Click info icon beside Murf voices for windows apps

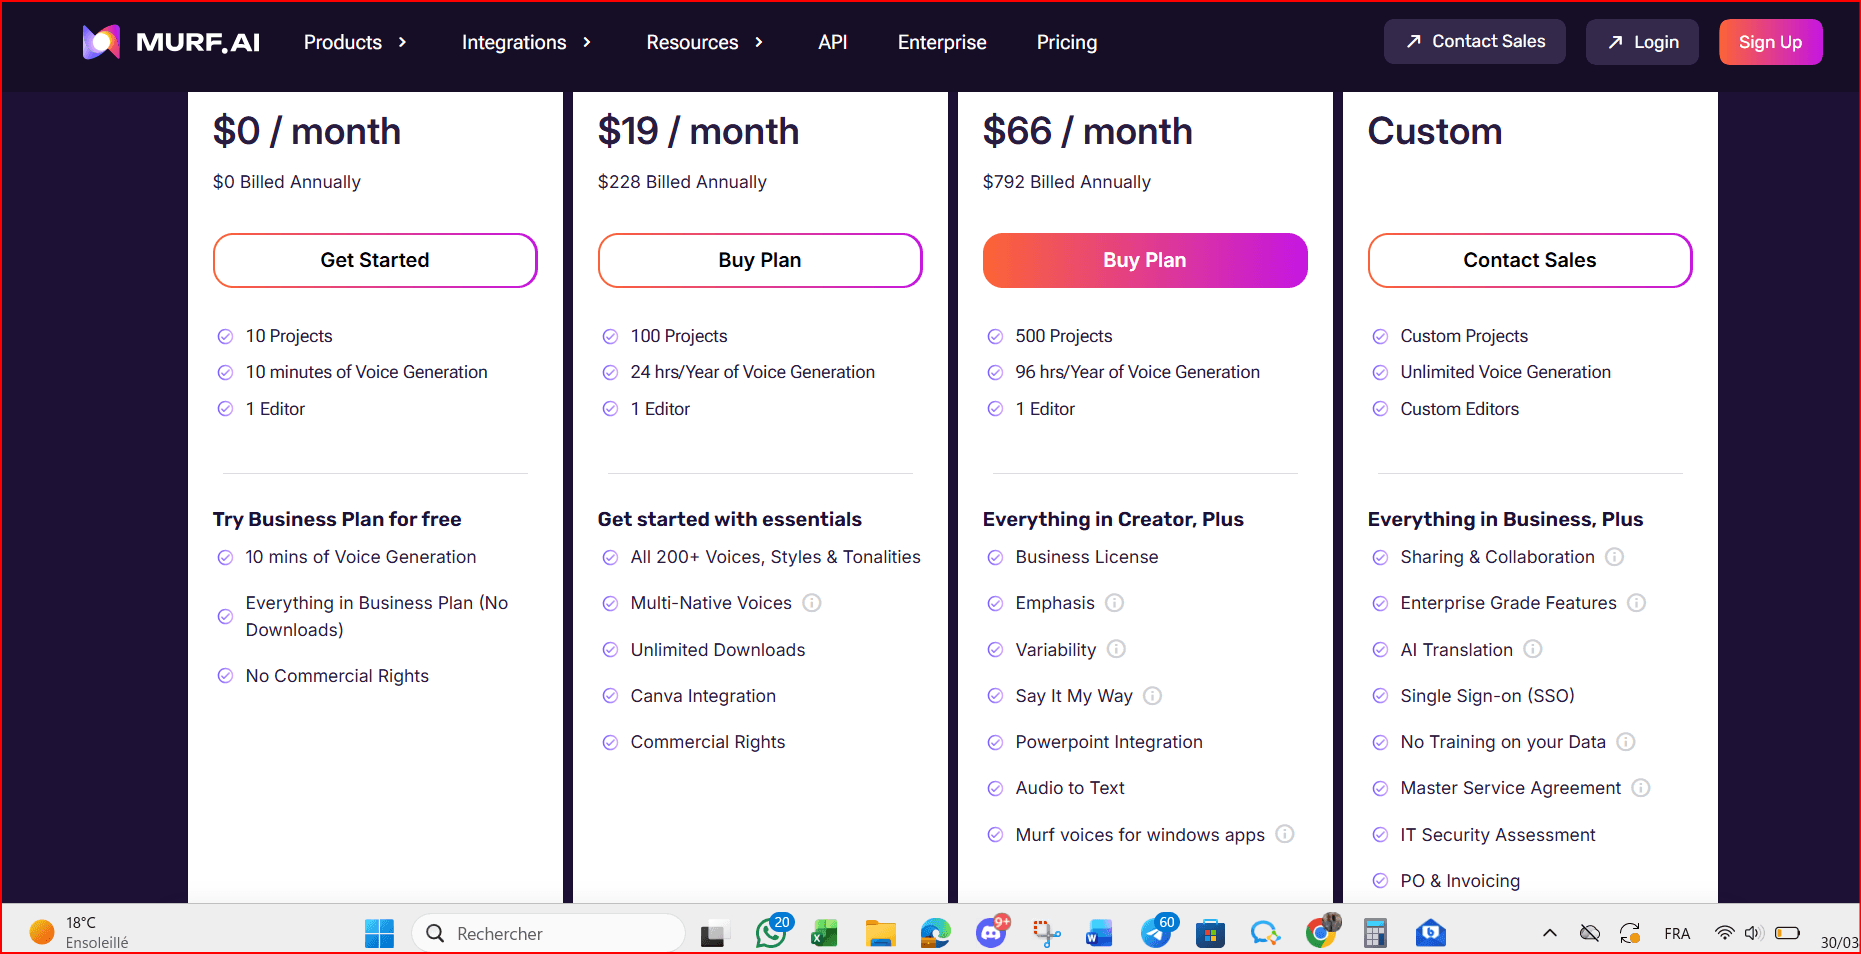tap(1285, 834)
